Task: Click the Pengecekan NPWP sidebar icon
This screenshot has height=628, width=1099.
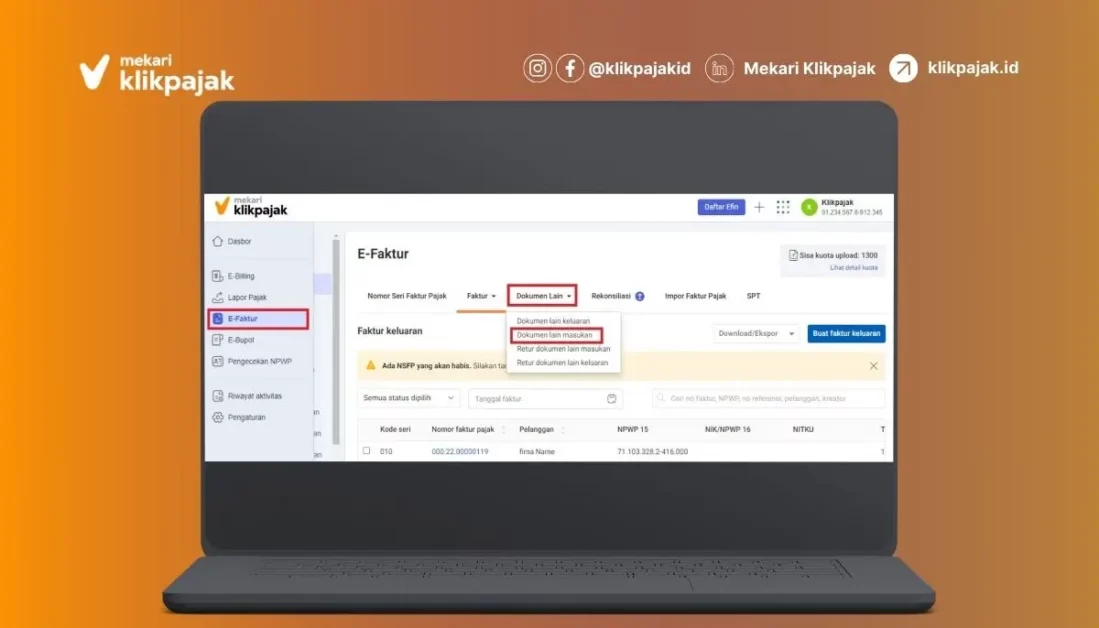Action: (217, 362)
